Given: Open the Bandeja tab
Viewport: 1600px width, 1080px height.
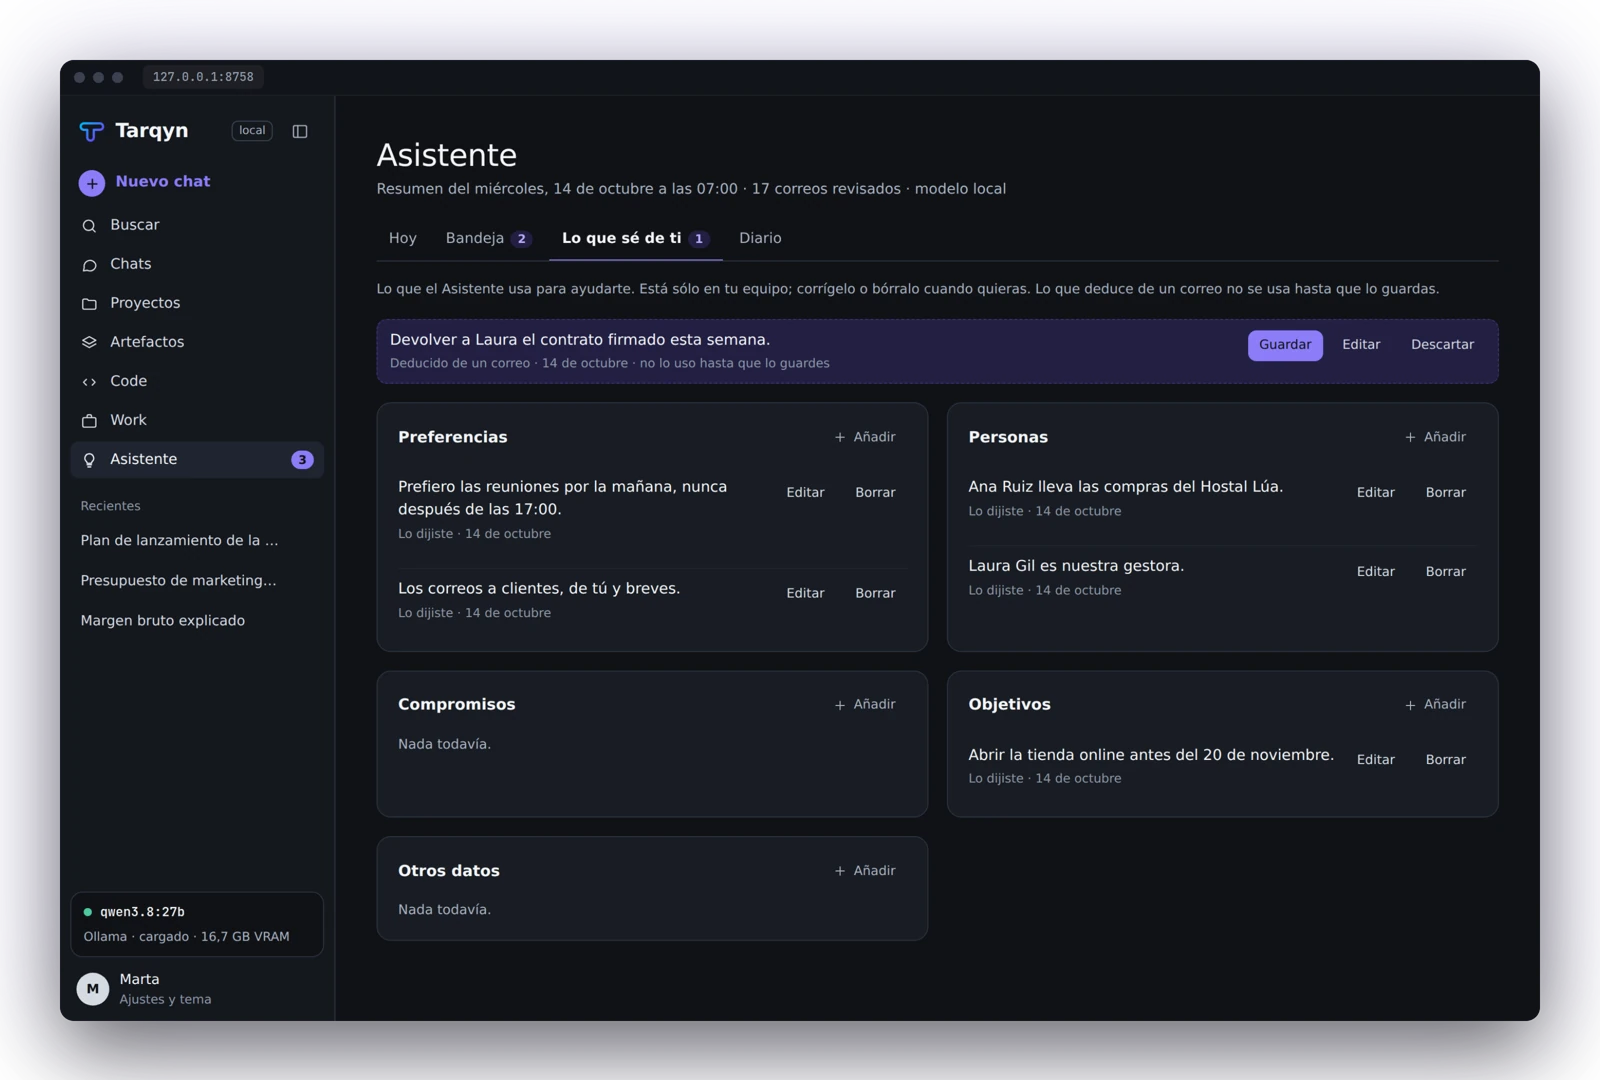Looking at the screenshot, I should [x=488, y=238].
